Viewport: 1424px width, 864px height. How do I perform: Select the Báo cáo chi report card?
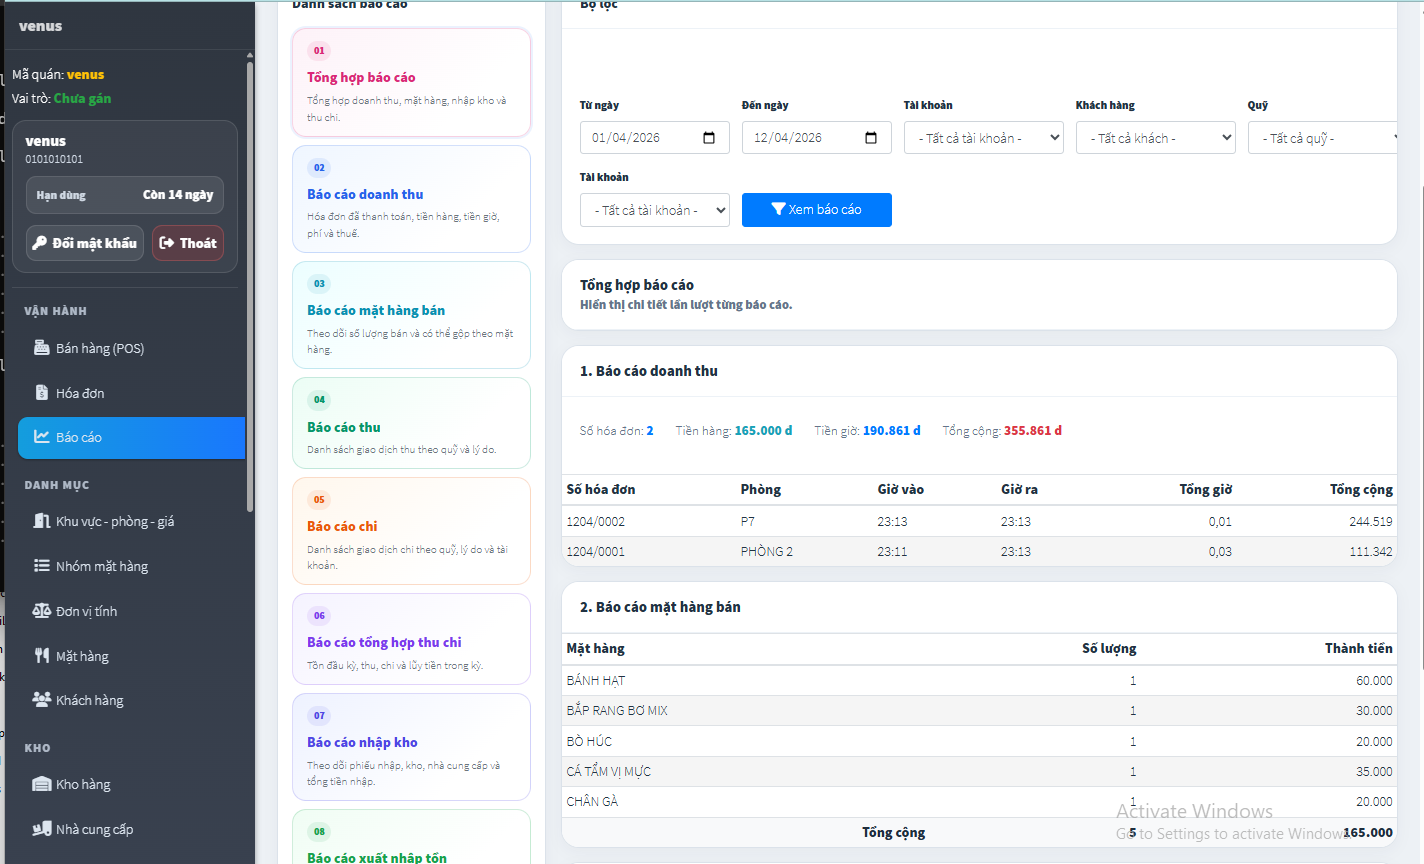[411, 531]
